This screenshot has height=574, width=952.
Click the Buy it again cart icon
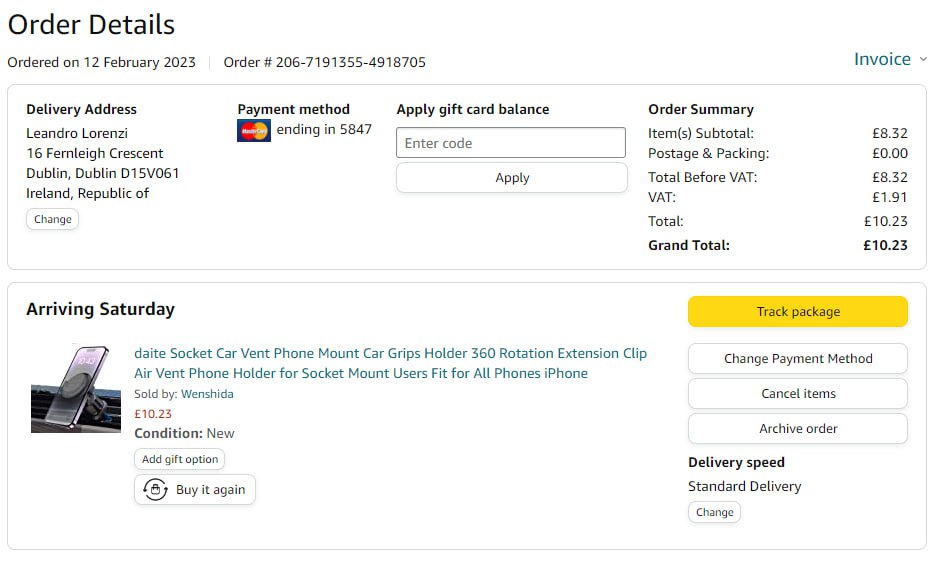[155, 490]
